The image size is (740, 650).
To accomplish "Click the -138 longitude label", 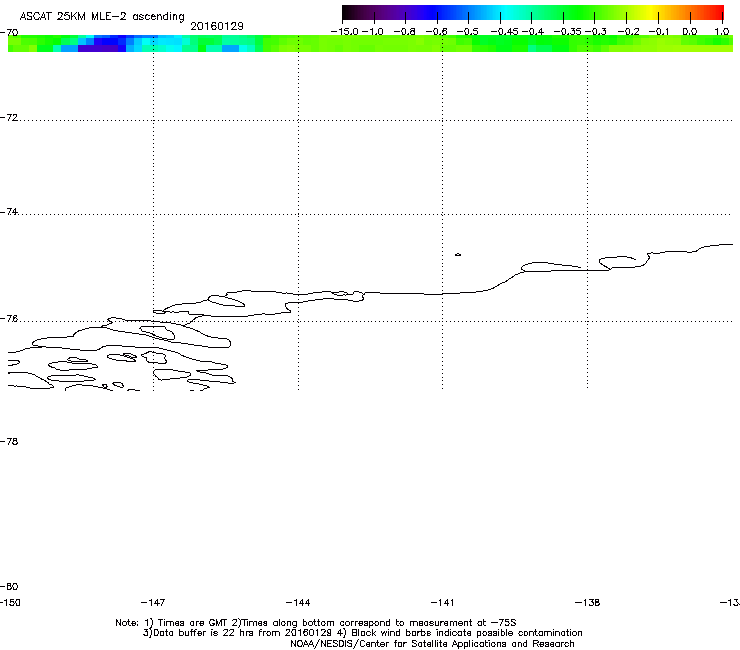I will [588, 603].
